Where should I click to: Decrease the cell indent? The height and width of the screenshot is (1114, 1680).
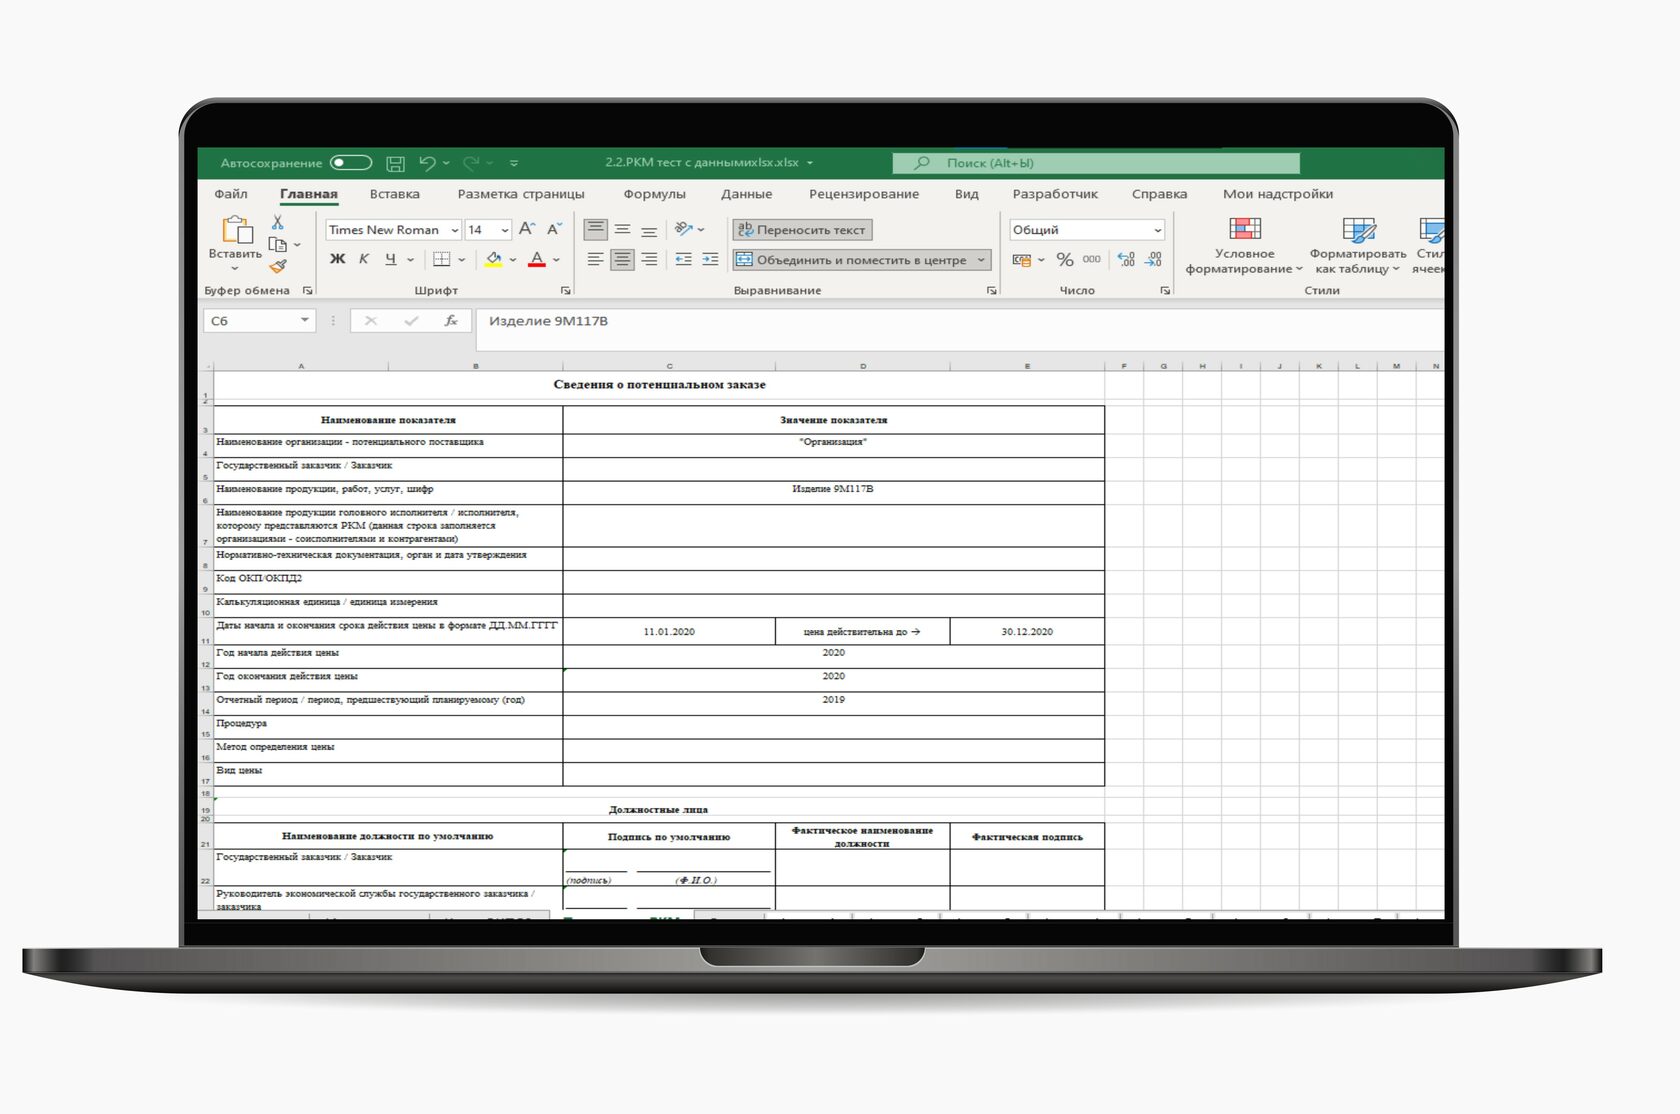pos(683,259)
